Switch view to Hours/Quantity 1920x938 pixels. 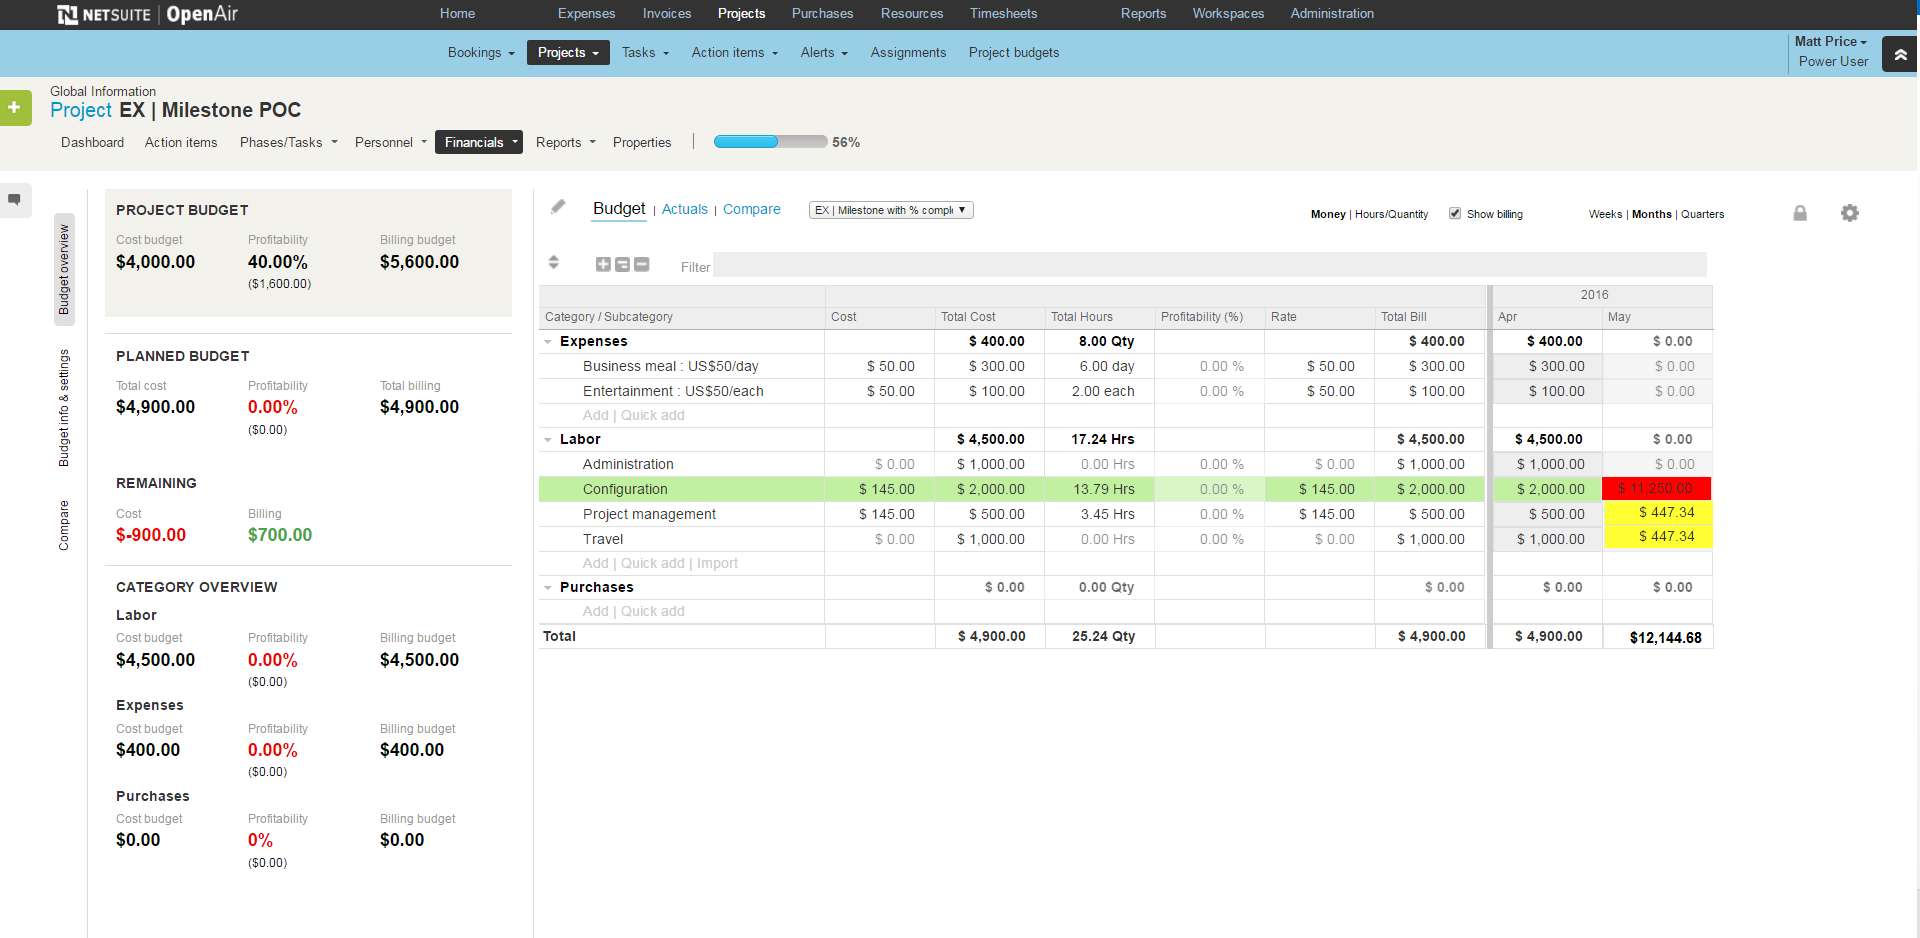tap(1391, 214)
